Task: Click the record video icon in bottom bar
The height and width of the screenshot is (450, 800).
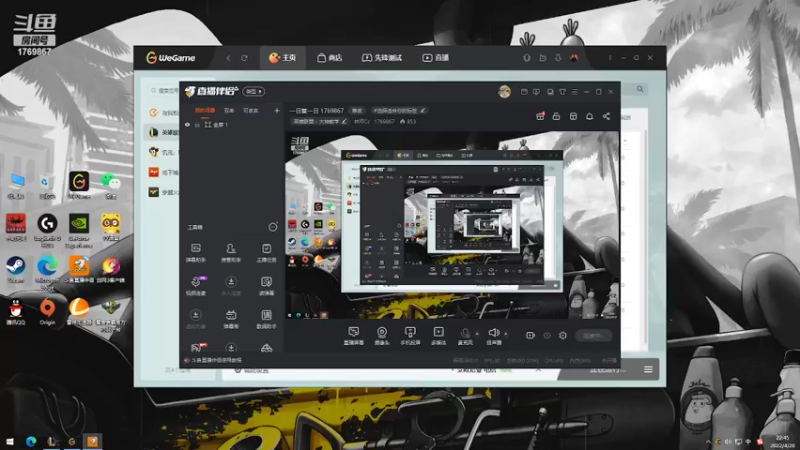Action: click(x=530, y=335)
